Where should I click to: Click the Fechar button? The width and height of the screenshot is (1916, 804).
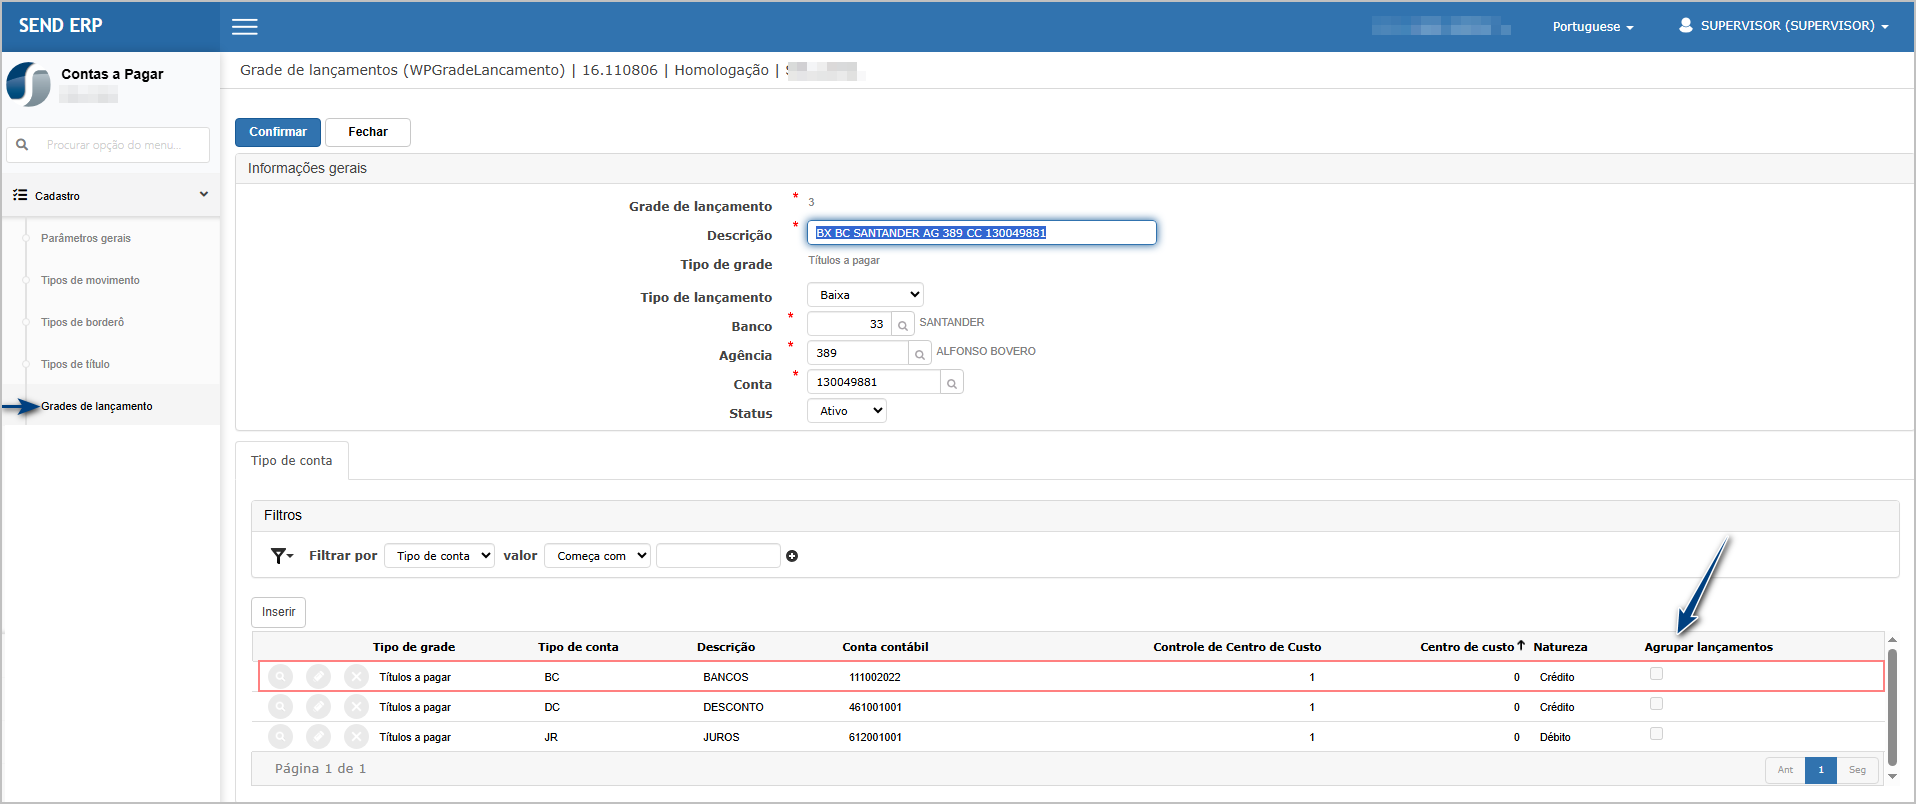[368, 132]
